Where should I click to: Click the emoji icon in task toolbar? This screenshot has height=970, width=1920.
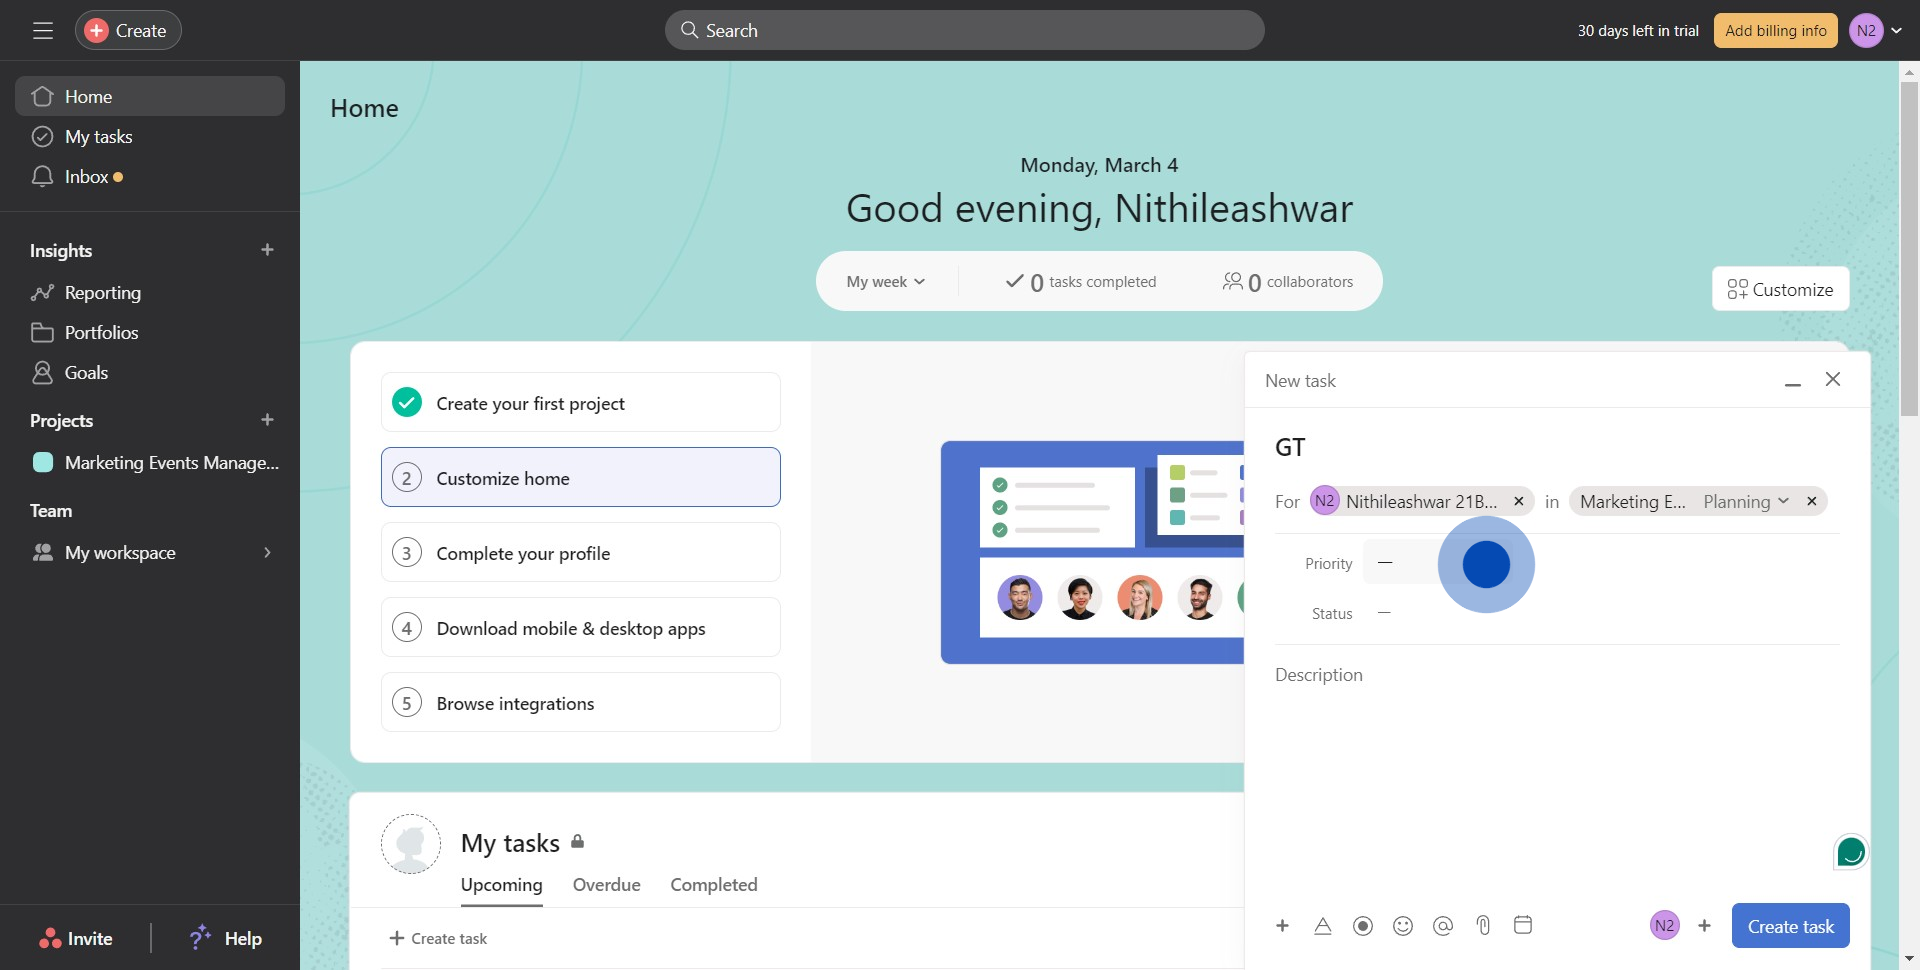pyautogui.click(x=1403, y=926)
